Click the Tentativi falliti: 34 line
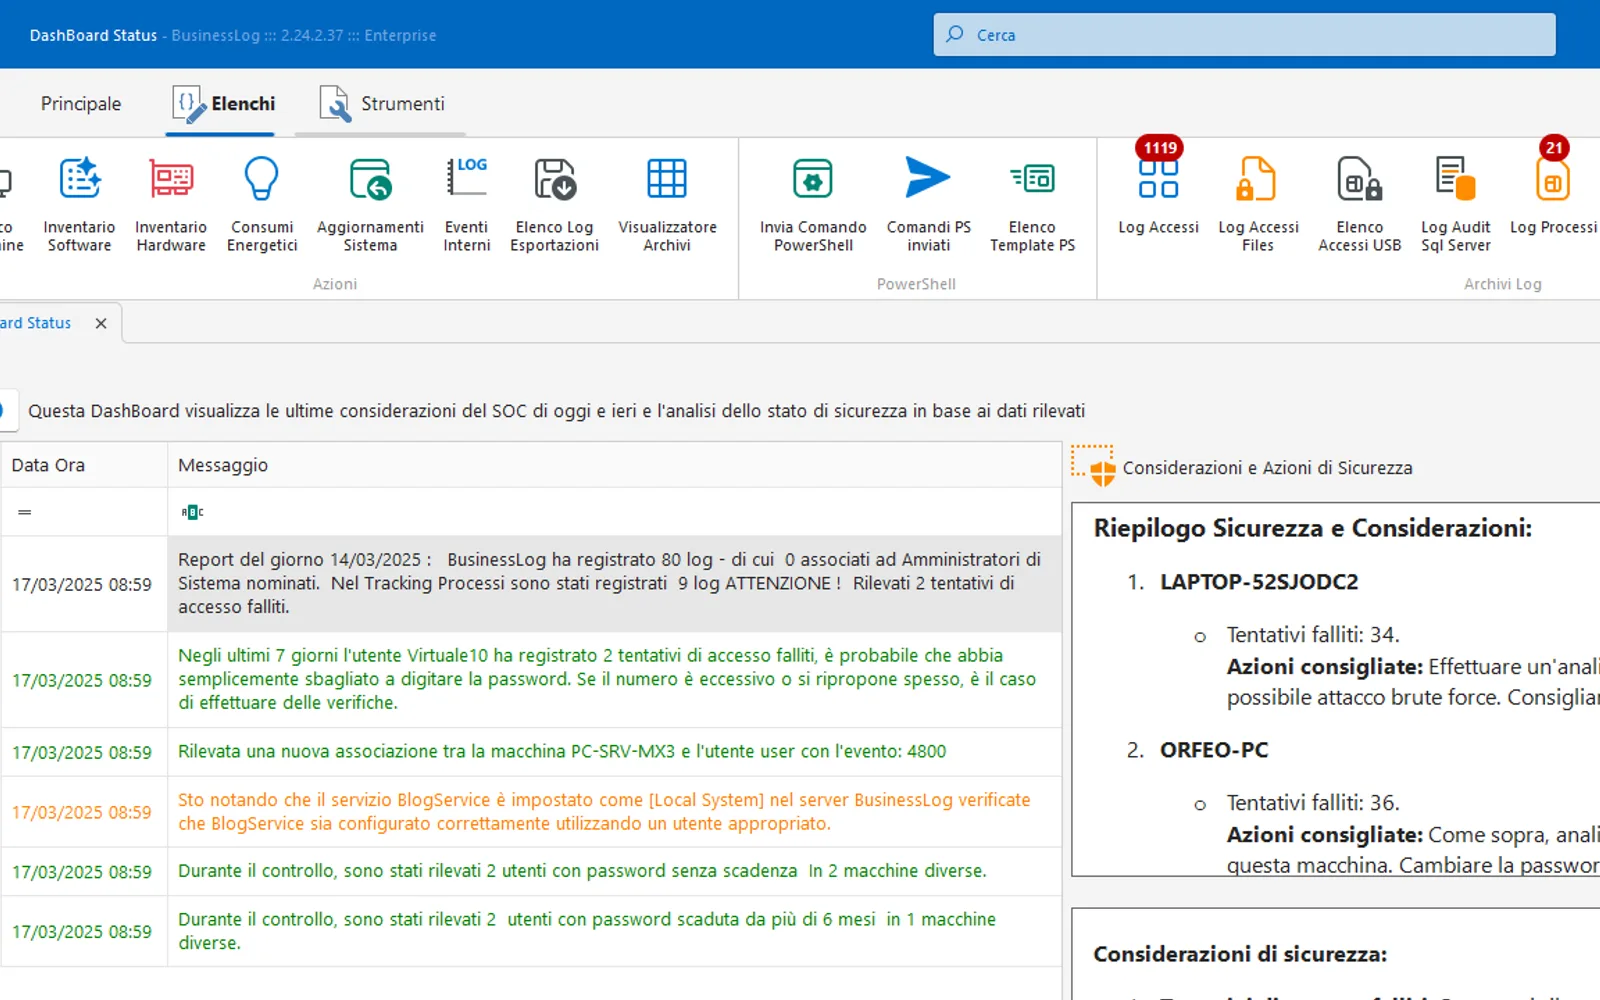 click(x=1313, y=635)
